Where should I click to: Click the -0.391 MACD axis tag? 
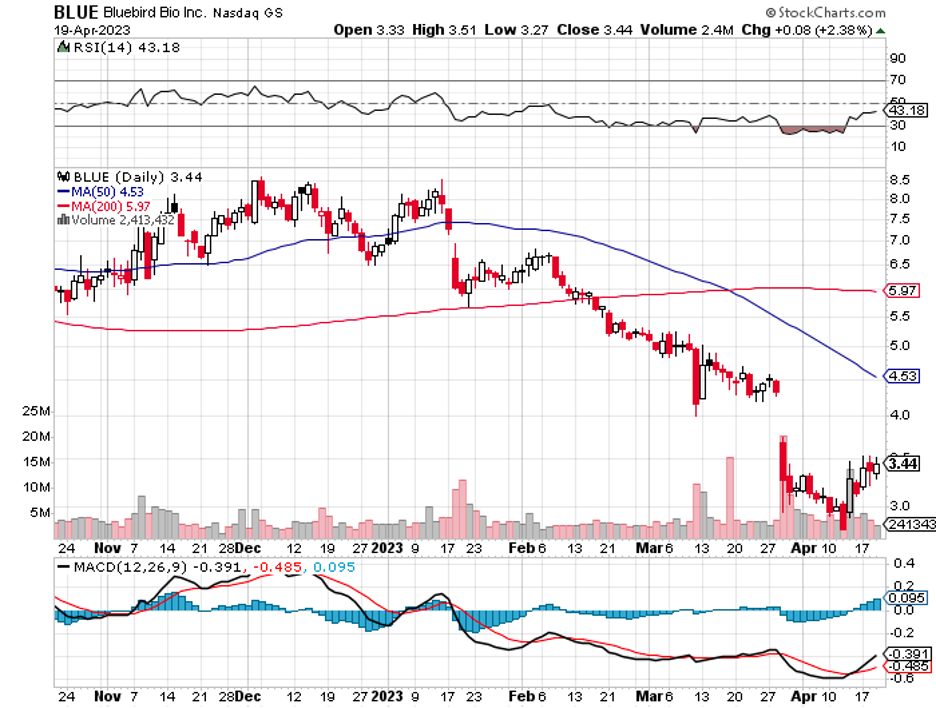[909, 654]
